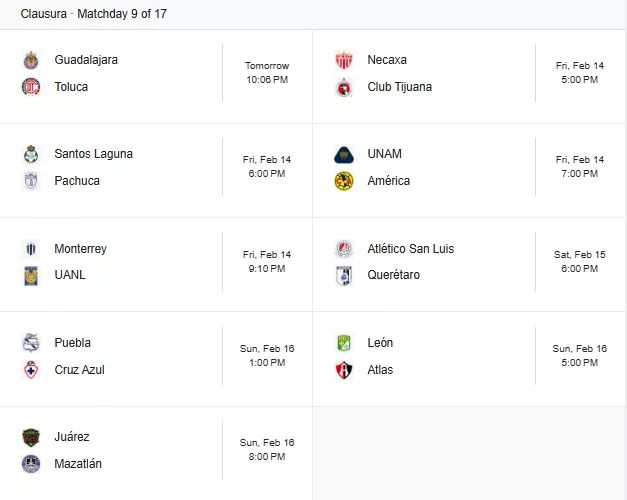Click the UNAM Pumas crest
This screenshot has width=627, height=500.
click(344, 155)
